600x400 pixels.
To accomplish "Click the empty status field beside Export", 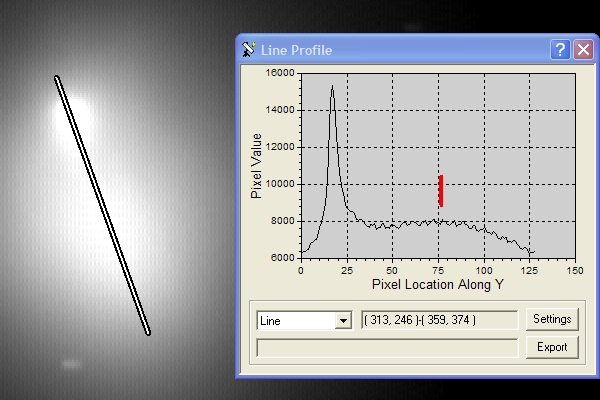I will click(387, 348).
